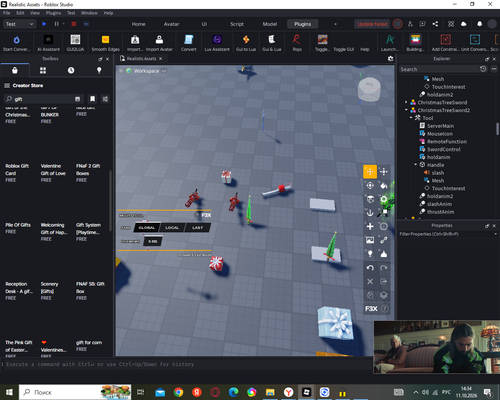This screenshot has height=400, width=500.
Task: Select the F3X Decorate tool
Action: tap(384, 254)
